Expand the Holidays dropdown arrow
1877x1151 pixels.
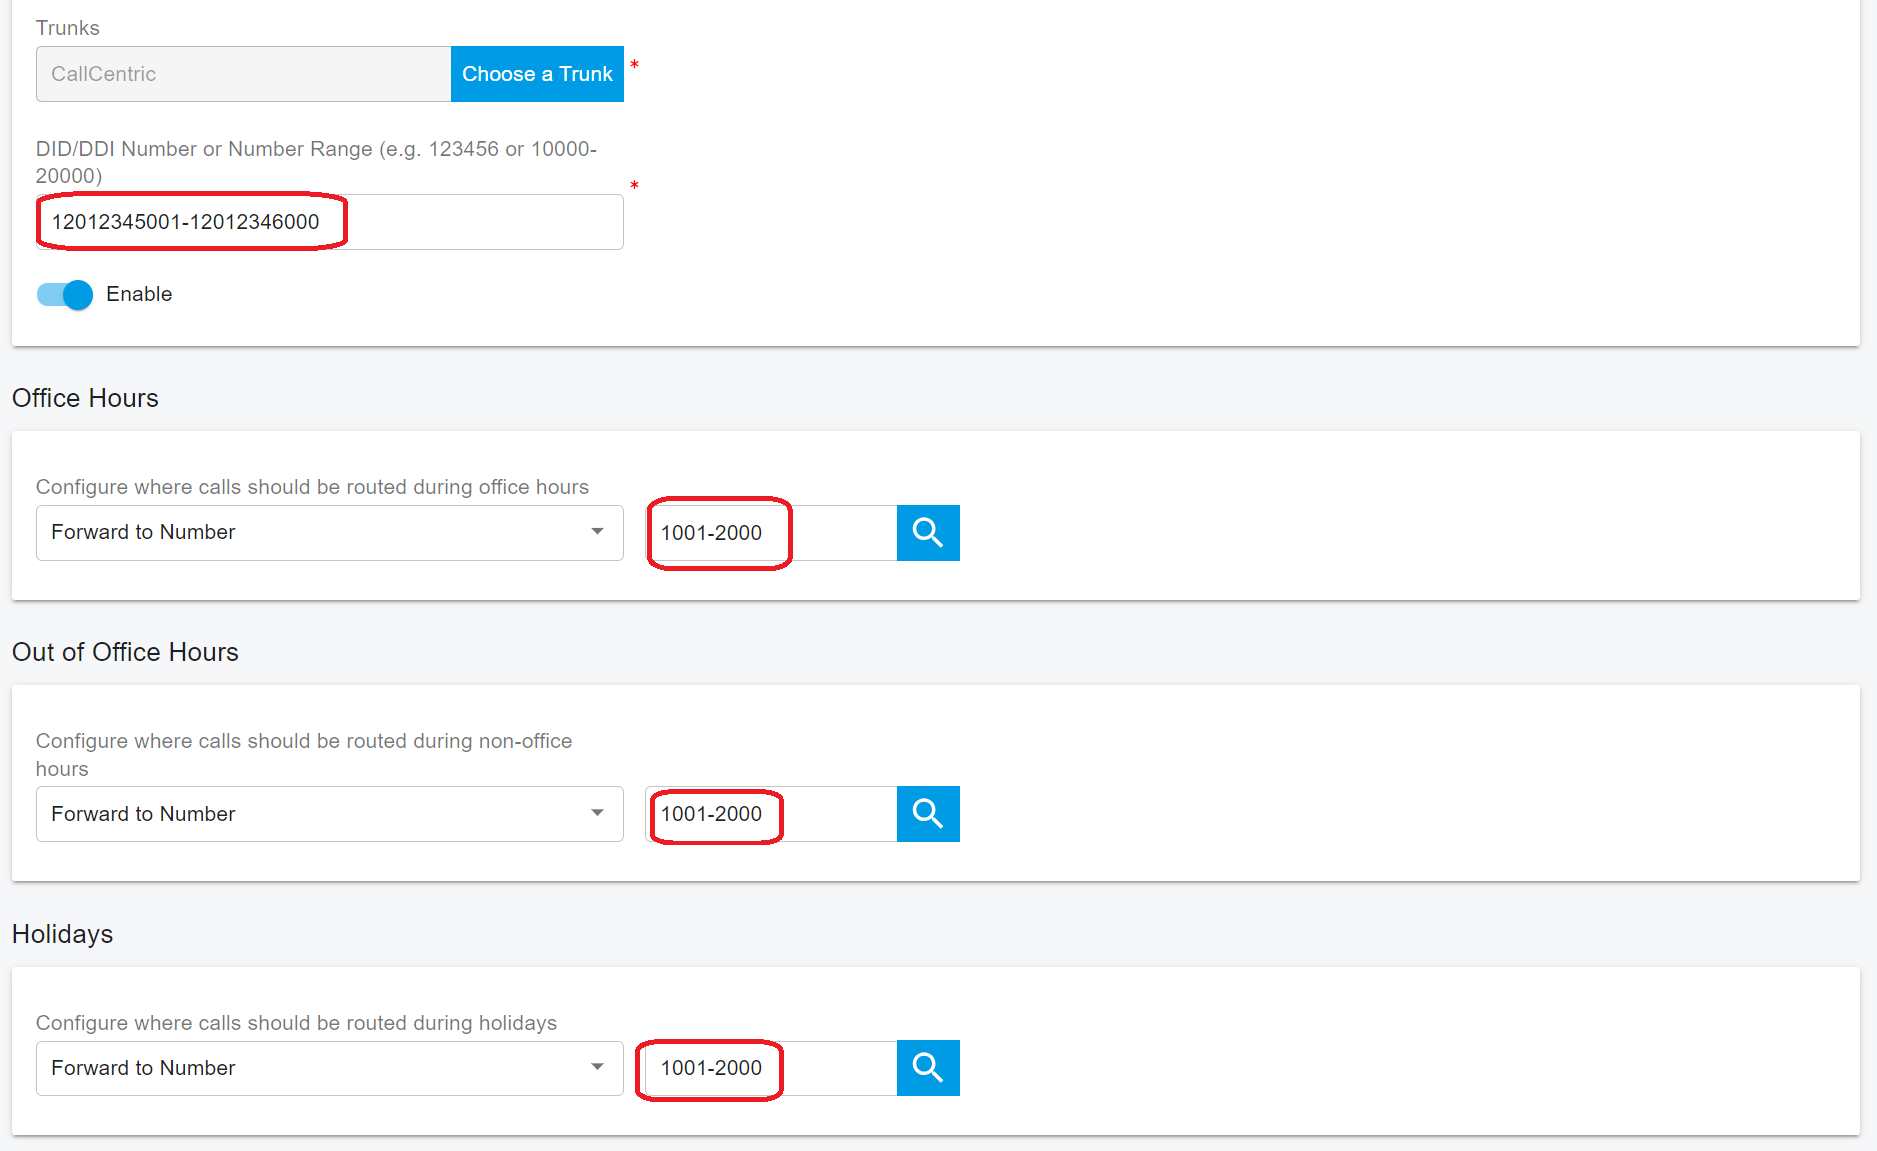[x=597, y=1067]
